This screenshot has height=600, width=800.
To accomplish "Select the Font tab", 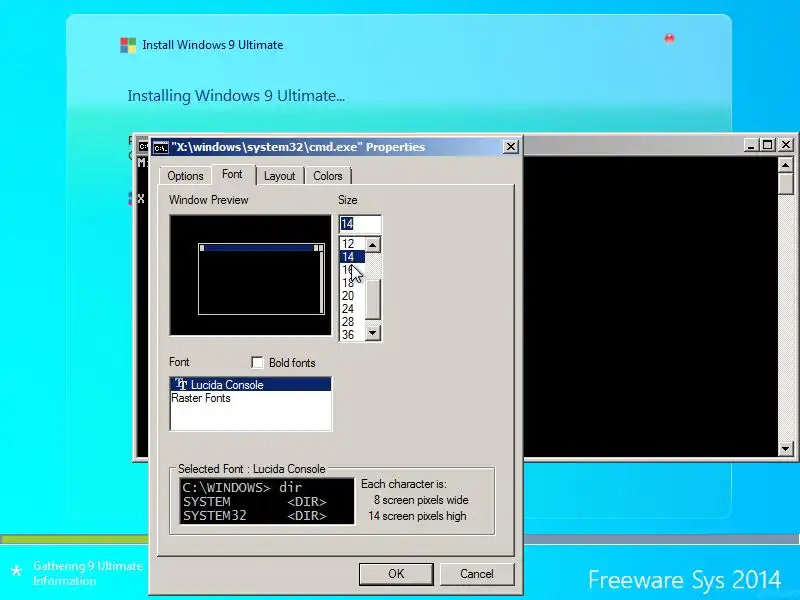I will pos(233,174).
